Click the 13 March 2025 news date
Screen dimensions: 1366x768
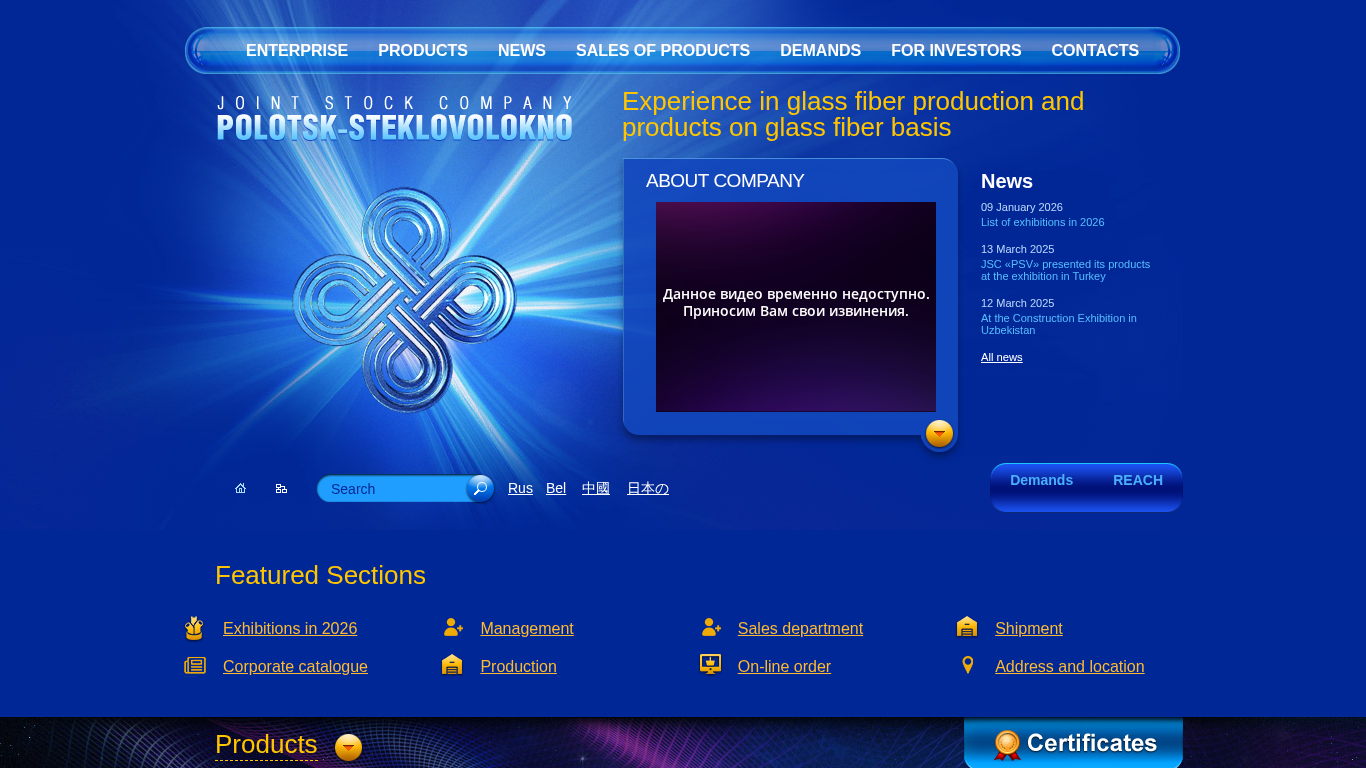click(x=1017, y=249)
